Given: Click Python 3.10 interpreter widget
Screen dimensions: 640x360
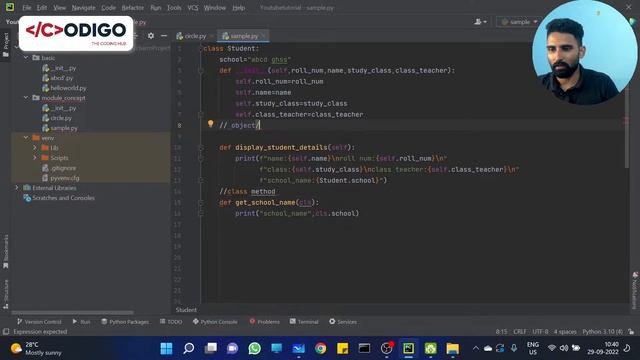Looking at the screenshot, I should [x=602, y=331].
